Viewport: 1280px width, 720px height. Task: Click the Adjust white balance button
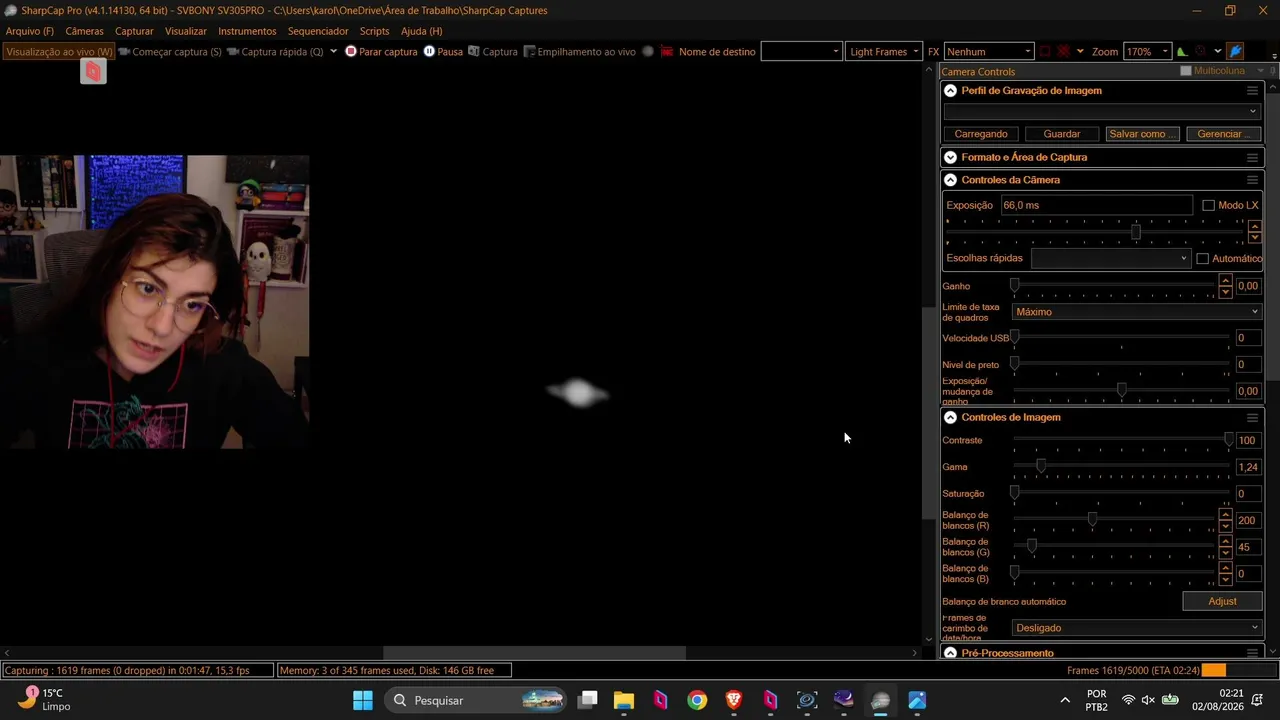point(1222,601)
